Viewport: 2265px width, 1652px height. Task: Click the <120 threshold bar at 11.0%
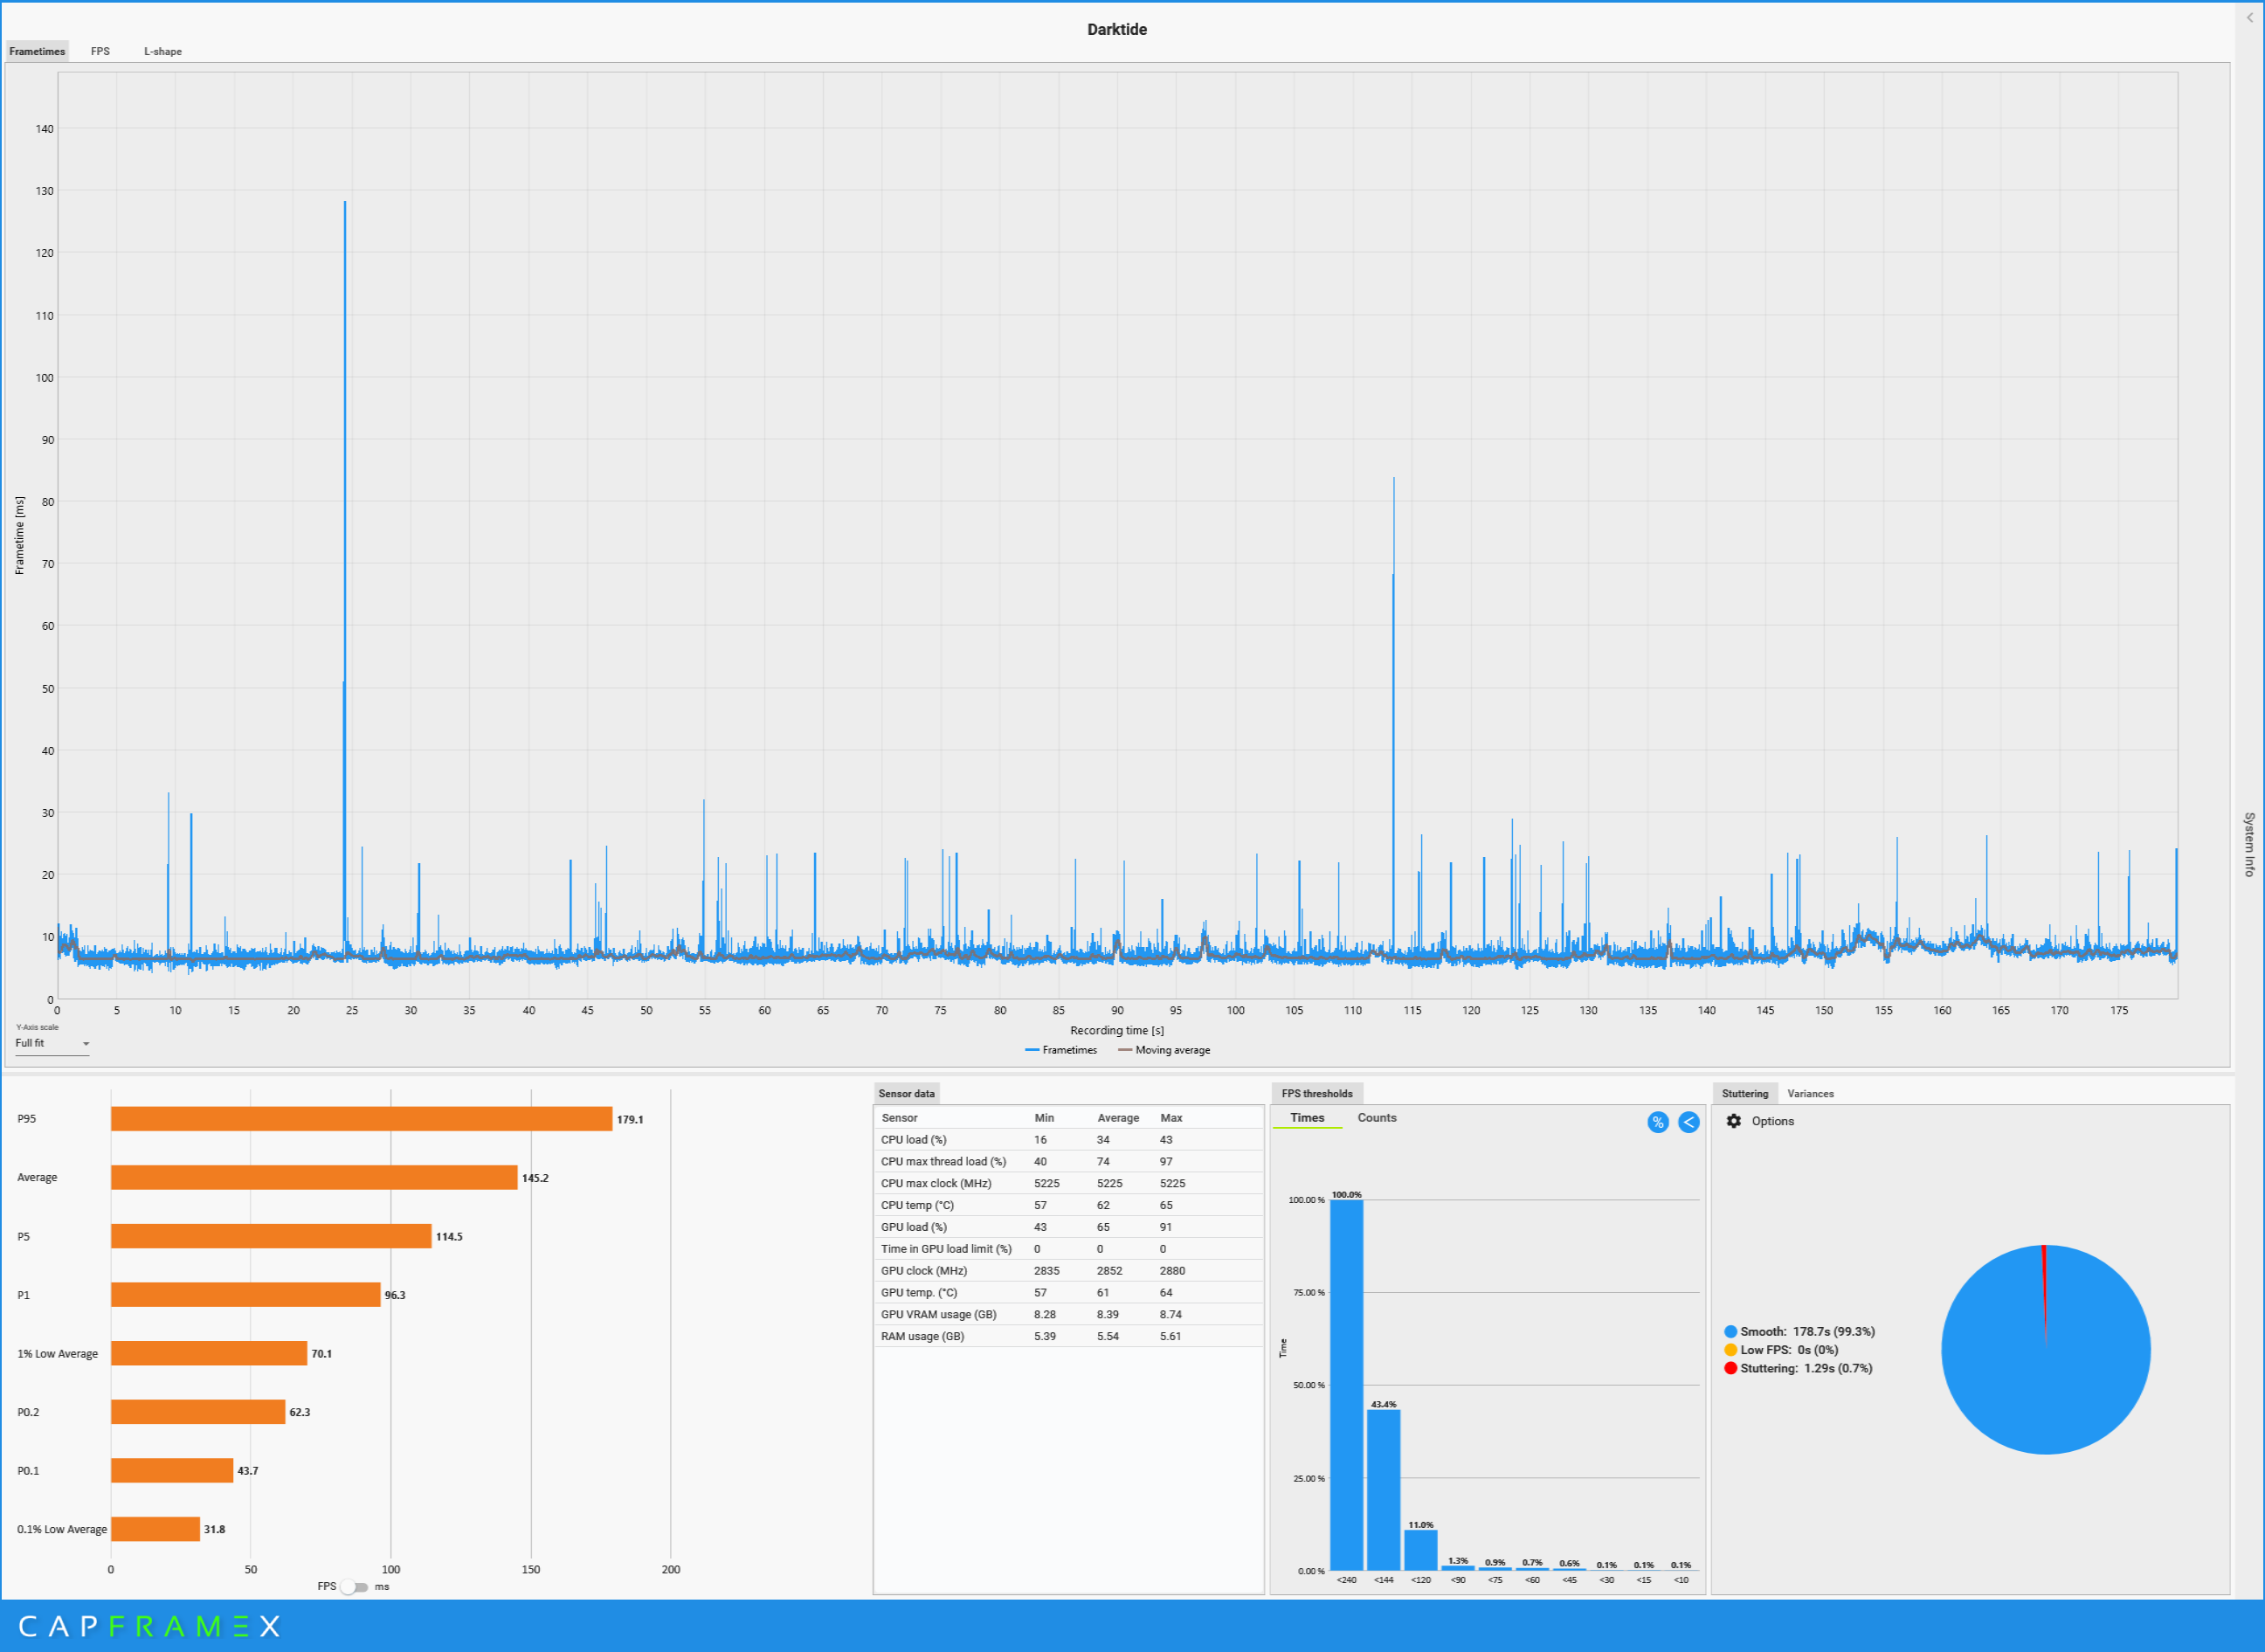coord(1421,1550)
